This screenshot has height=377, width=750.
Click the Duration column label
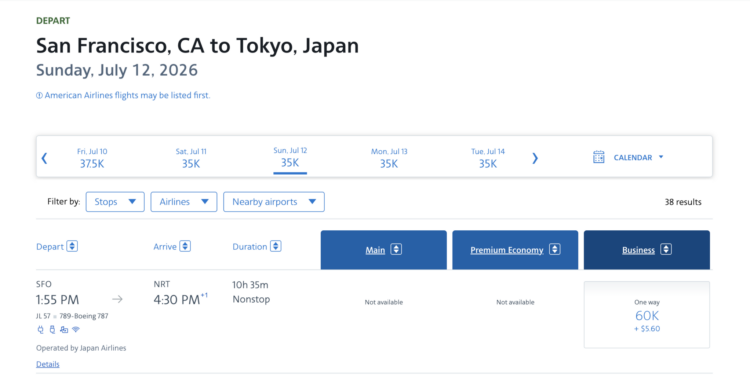click(x=250, y=246)
